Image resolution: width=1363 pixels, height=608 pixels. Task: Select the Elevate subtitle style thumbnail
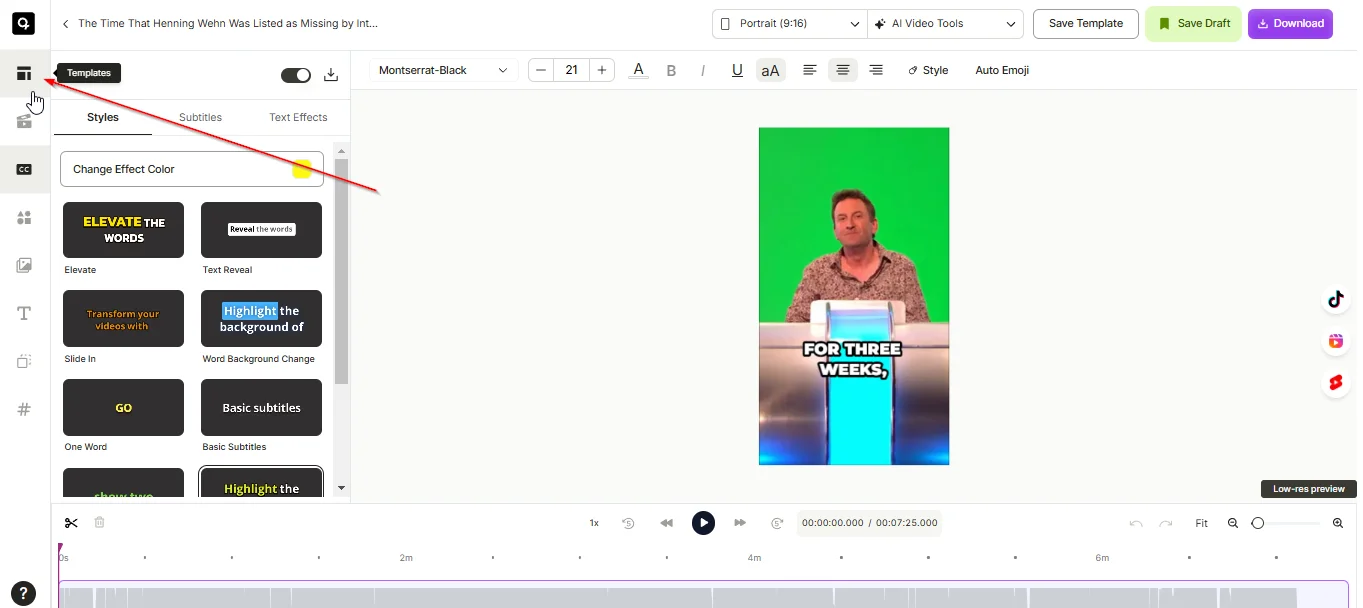[x=123, y=230]
